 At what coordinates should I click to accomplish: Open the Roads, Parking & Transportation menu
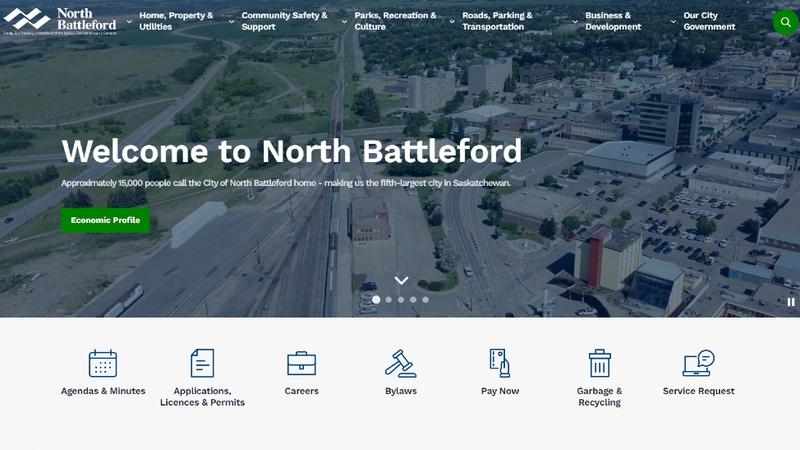[x=497, y=21]
